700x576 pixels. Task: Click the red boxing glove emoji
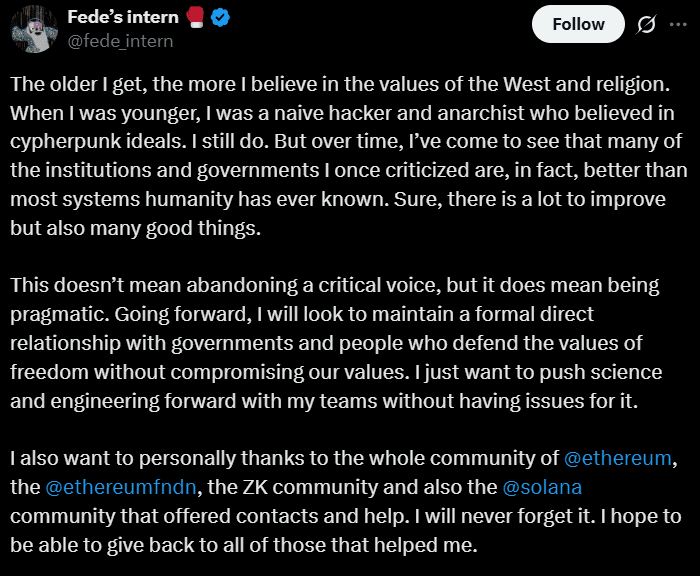pyautogui.click(x=194, y=17)
